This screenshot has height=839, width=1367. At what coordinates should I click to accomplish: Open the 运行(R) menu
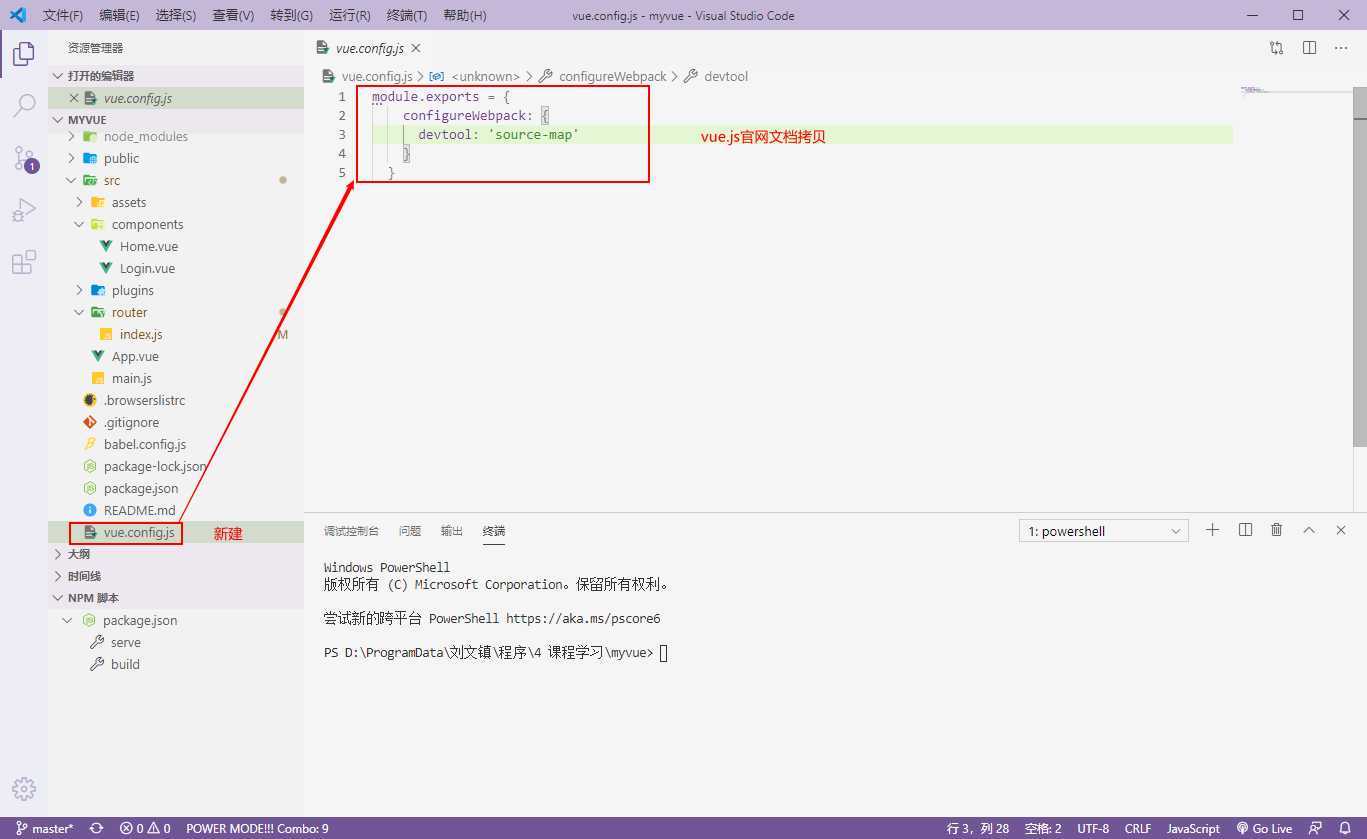349,15
